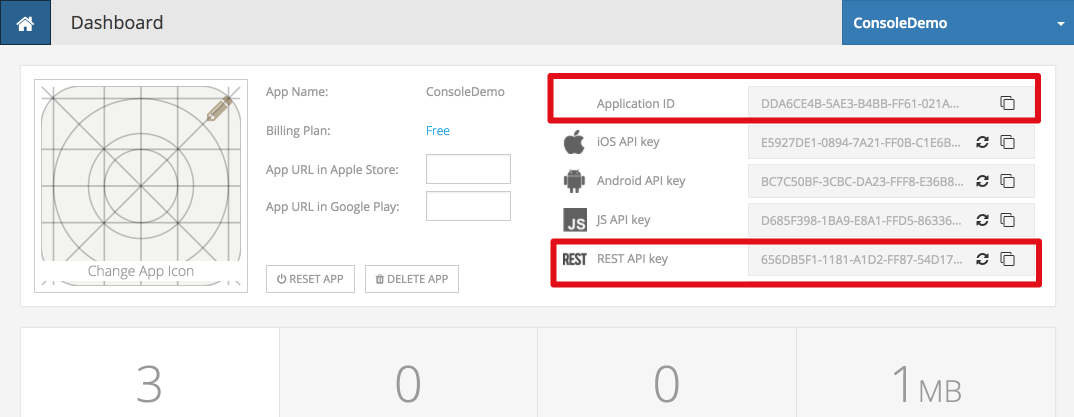1074x417 pixels.
Task: Click the REST logo icon
Action: (x=574, y=260)
